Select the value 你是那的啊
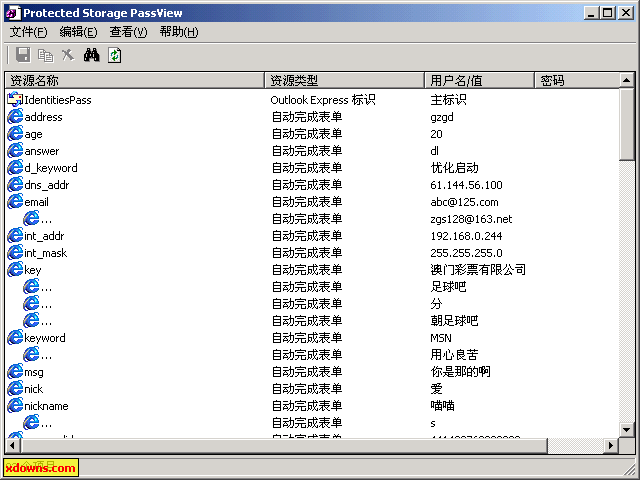This screenshot has height=480, width=640. click(x=460, y=372)
